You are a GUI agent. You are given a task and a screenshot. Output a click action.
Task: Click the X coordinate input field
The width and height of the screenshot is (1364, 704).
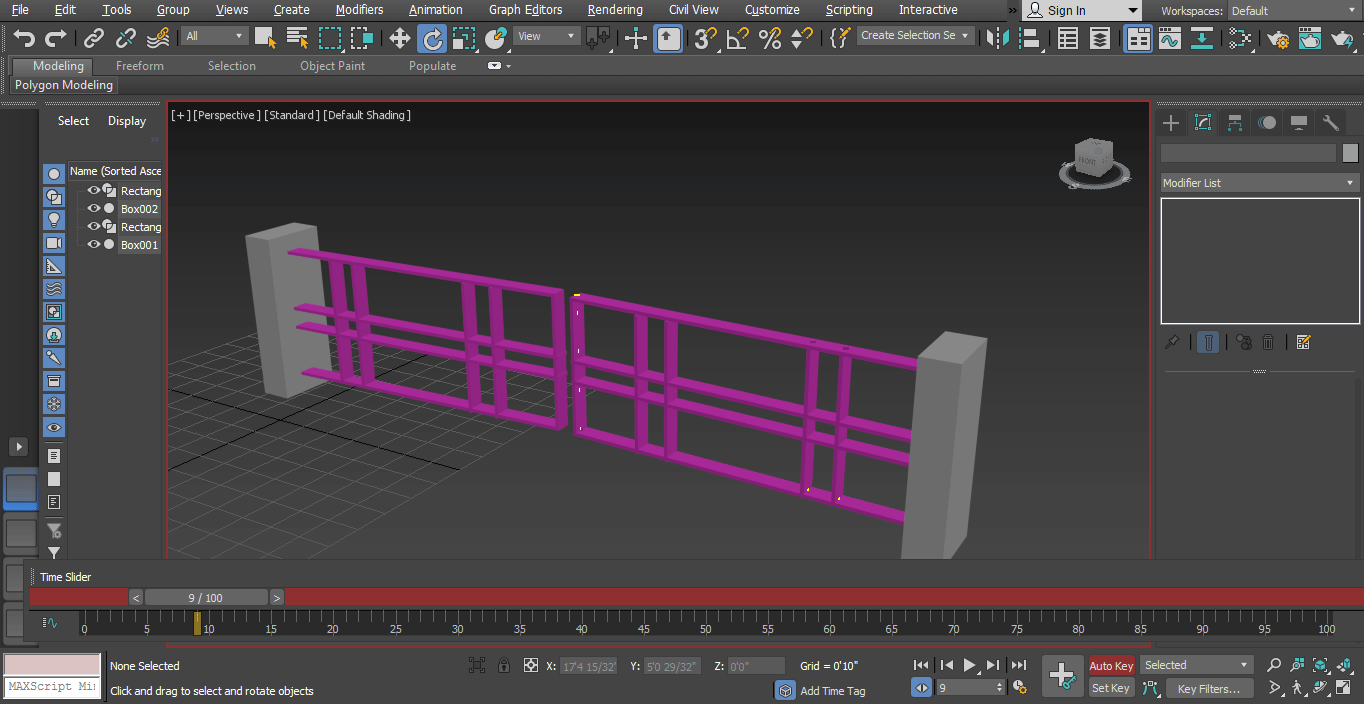(589, 666)
